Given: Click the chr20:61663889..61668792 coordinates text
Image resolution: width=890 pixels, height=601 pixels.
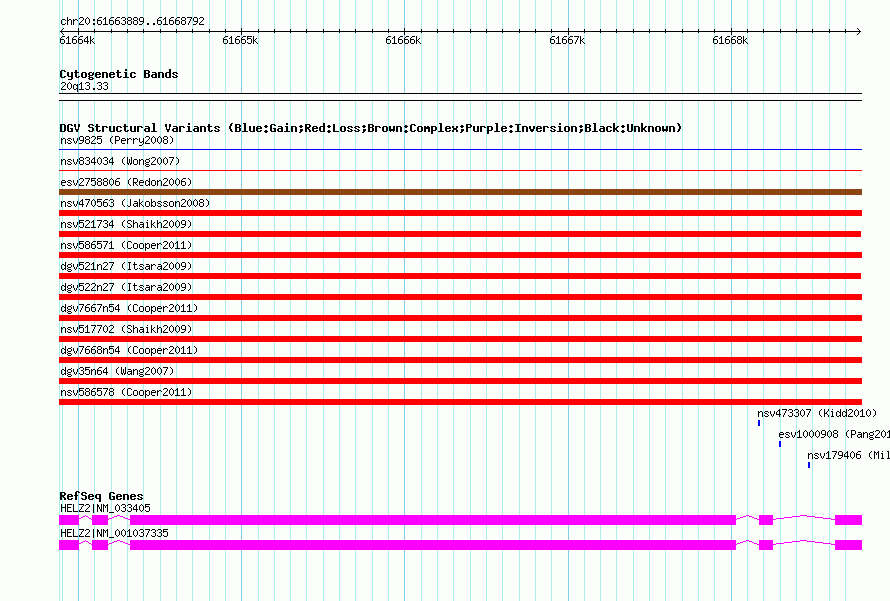Looking at the screenshot, I should click(132, 22).
